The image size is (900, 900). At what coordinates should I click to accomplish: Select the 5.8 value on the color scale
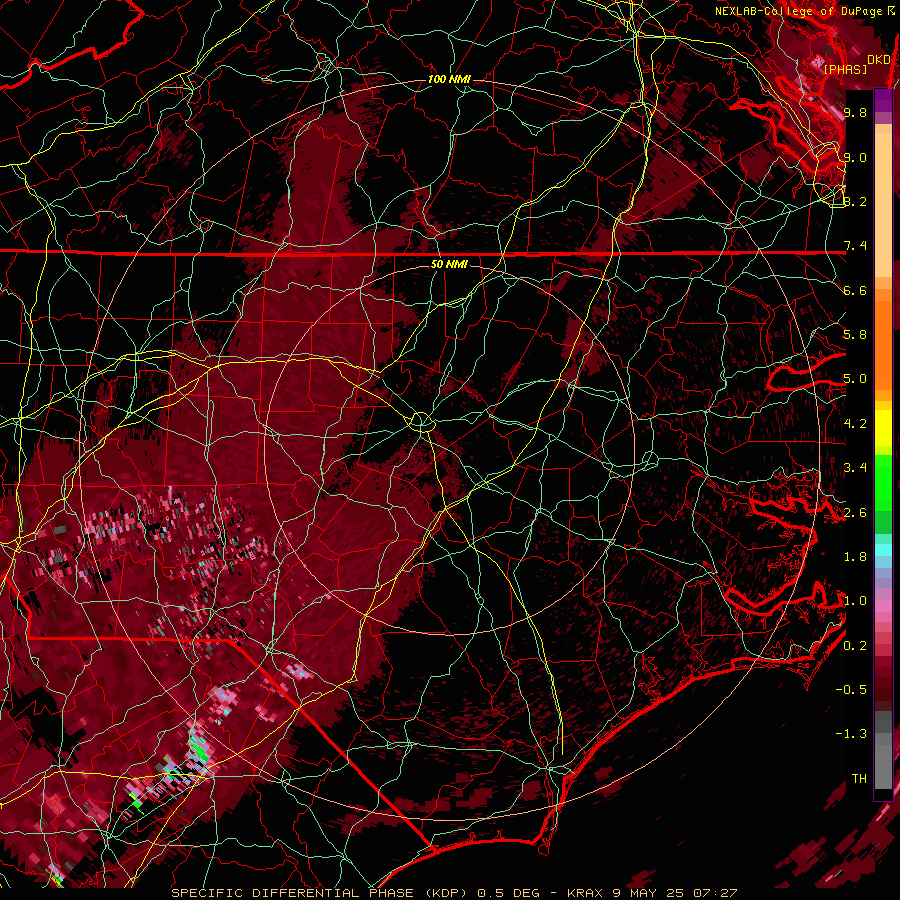pyautogui.click(x=855, y=335)
